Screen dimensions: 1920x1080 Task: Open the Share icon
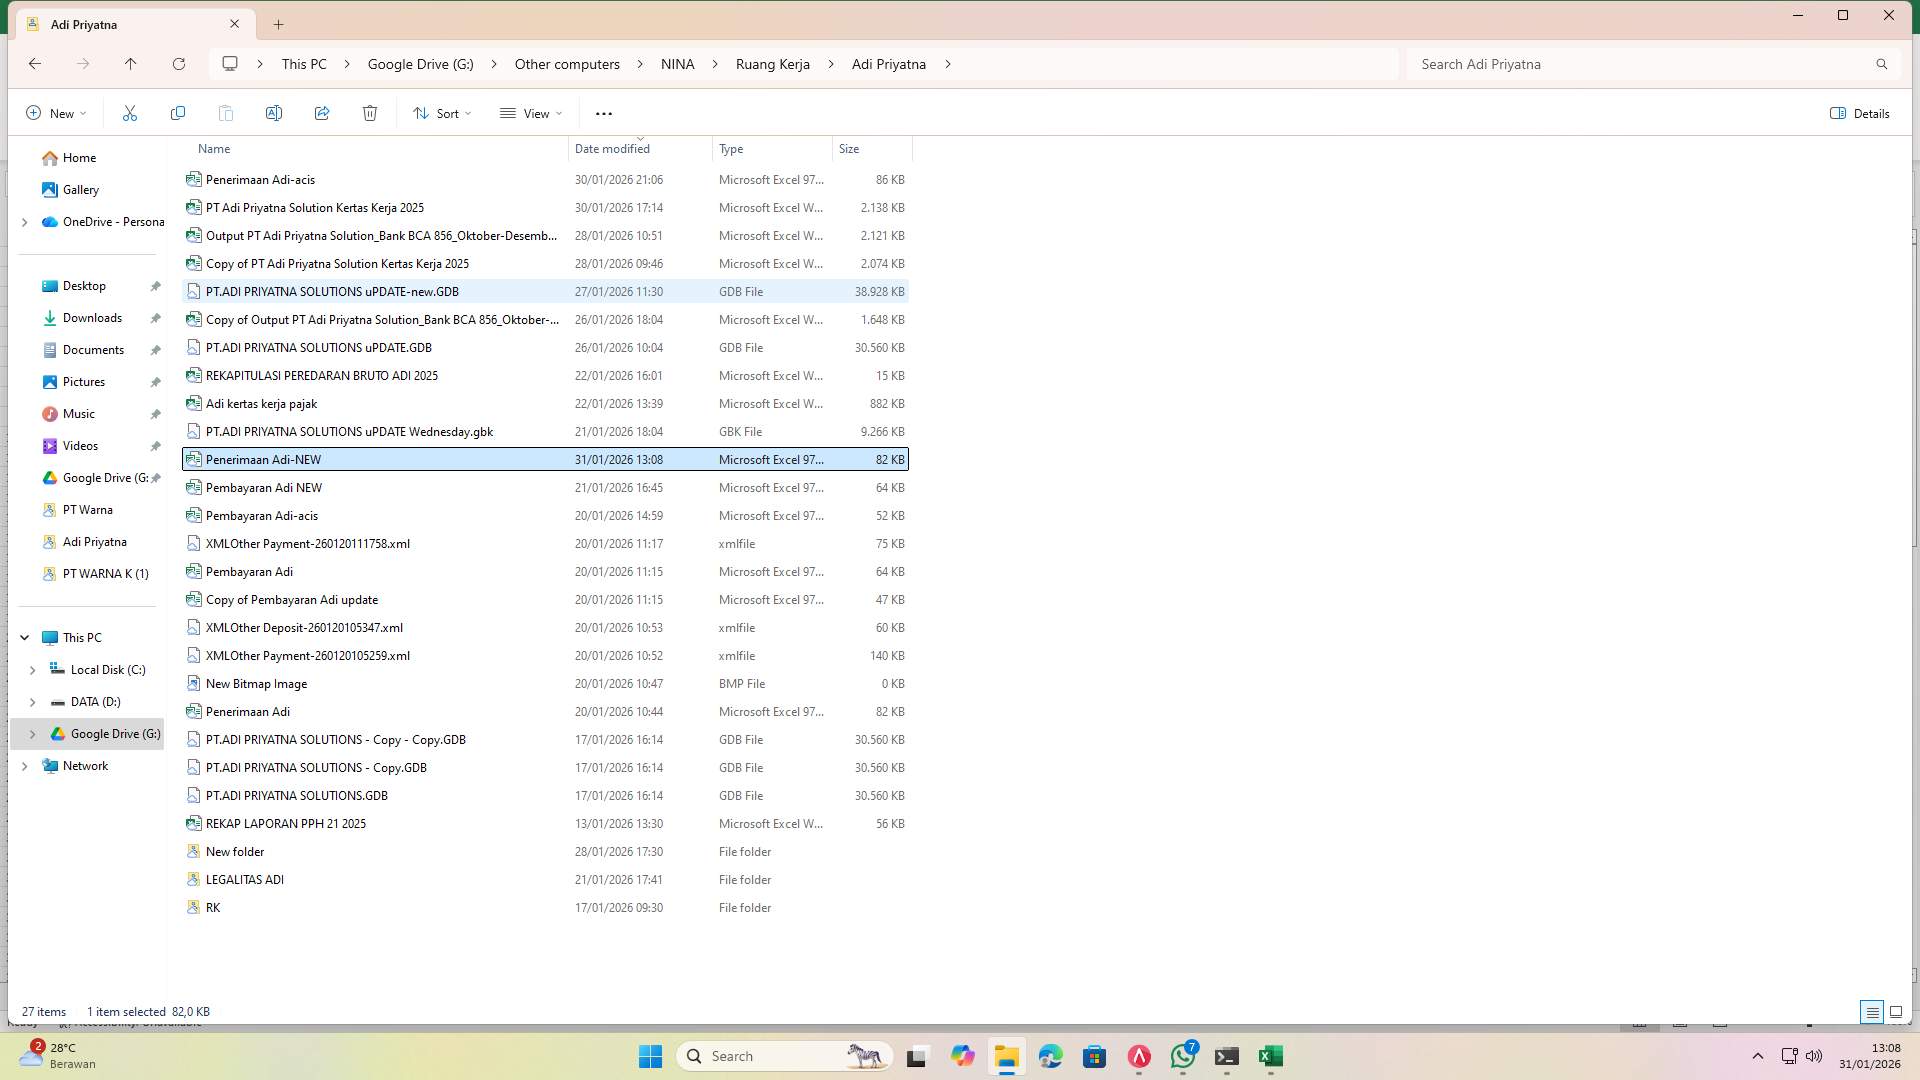[x=322, y=113]
